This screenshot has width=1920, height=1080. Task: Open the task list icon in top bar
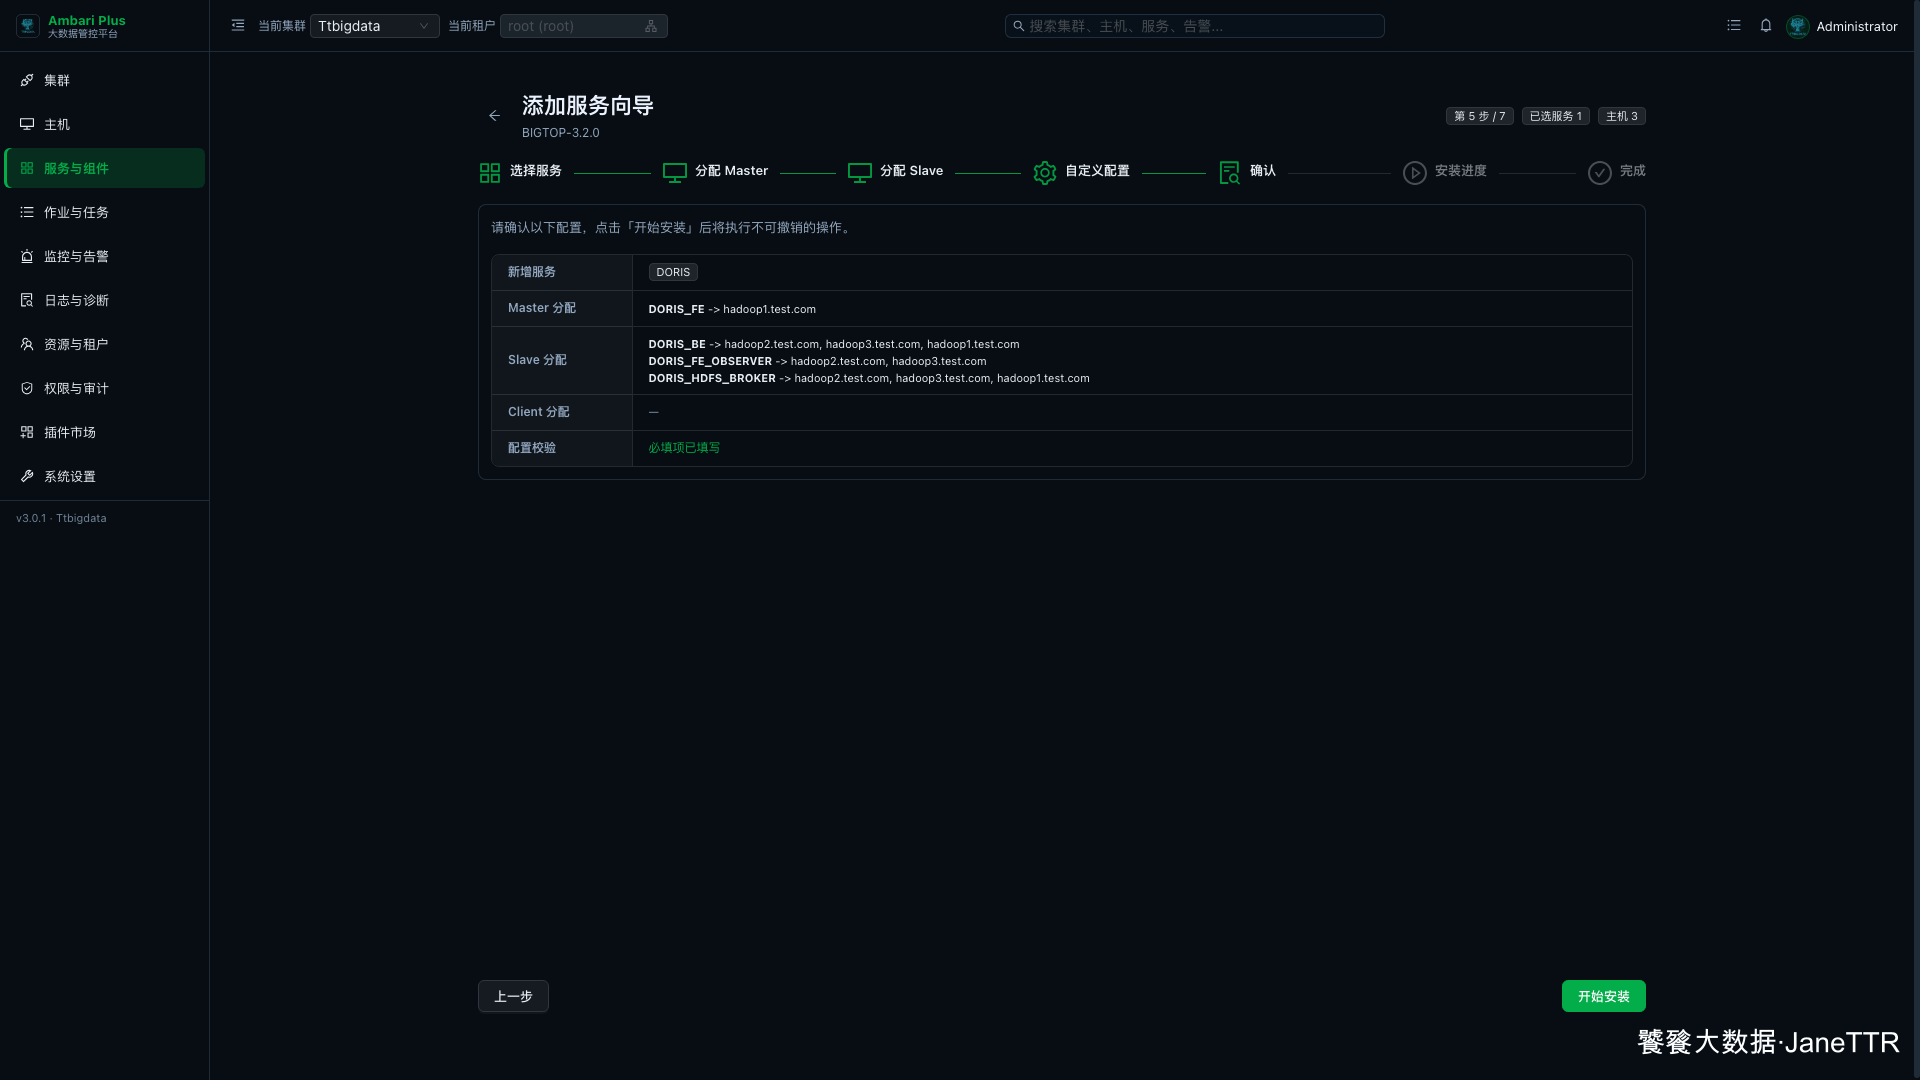tap(1734, 26)
